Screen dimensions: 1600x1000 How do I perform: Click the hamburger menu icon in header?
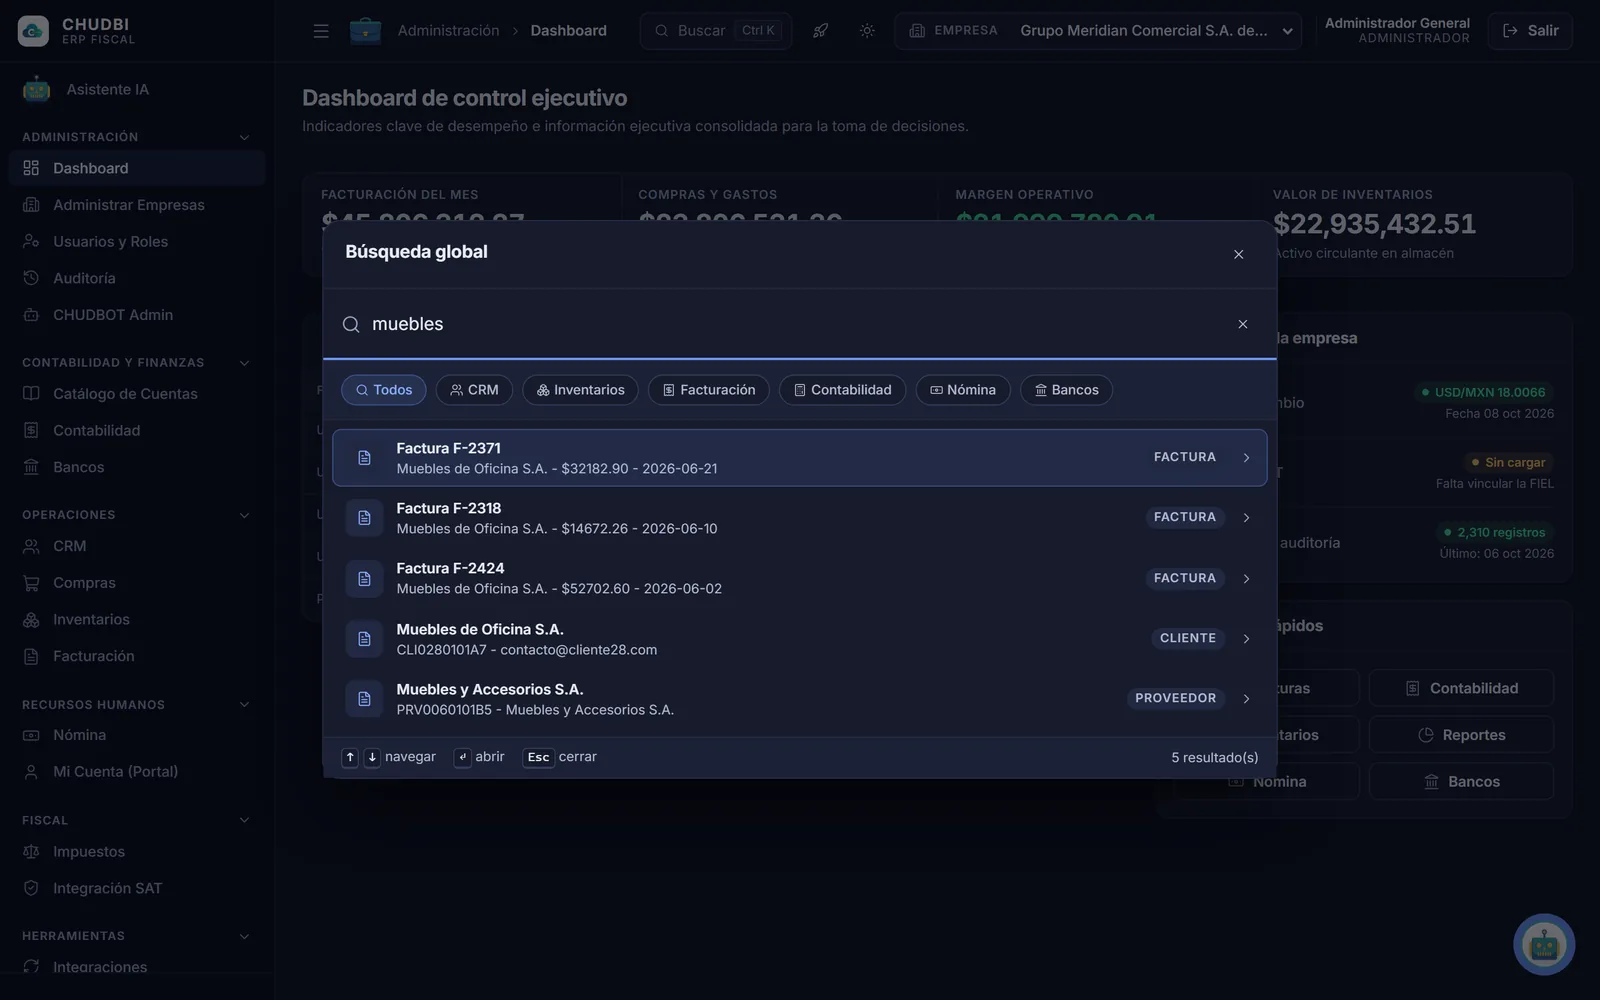coord(321,31)
